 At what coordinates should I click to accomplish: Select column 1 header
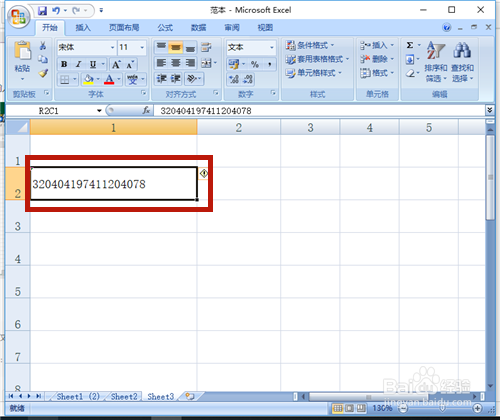pos(114,127)
